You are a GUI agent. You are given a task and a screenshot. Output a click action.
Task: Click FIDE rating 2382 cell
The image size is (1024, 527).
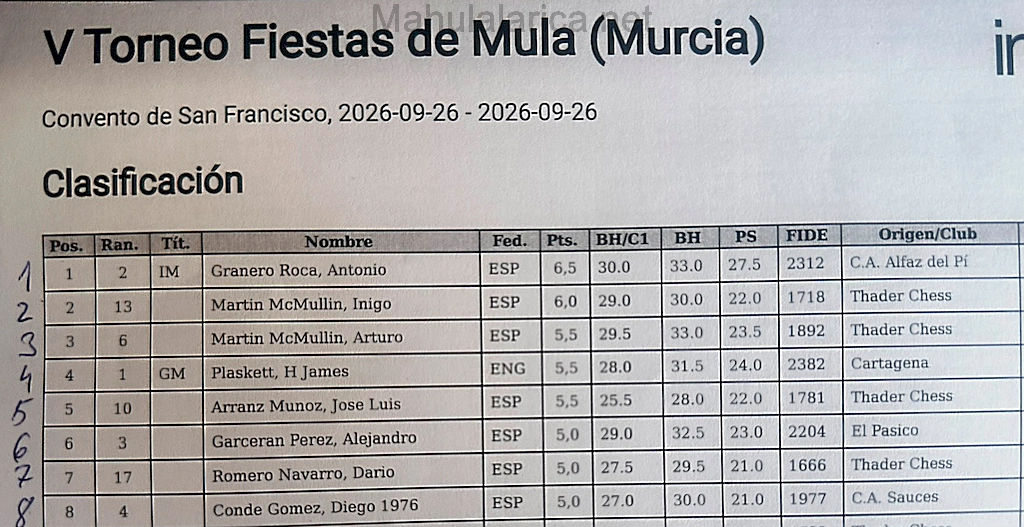(806, 364)
